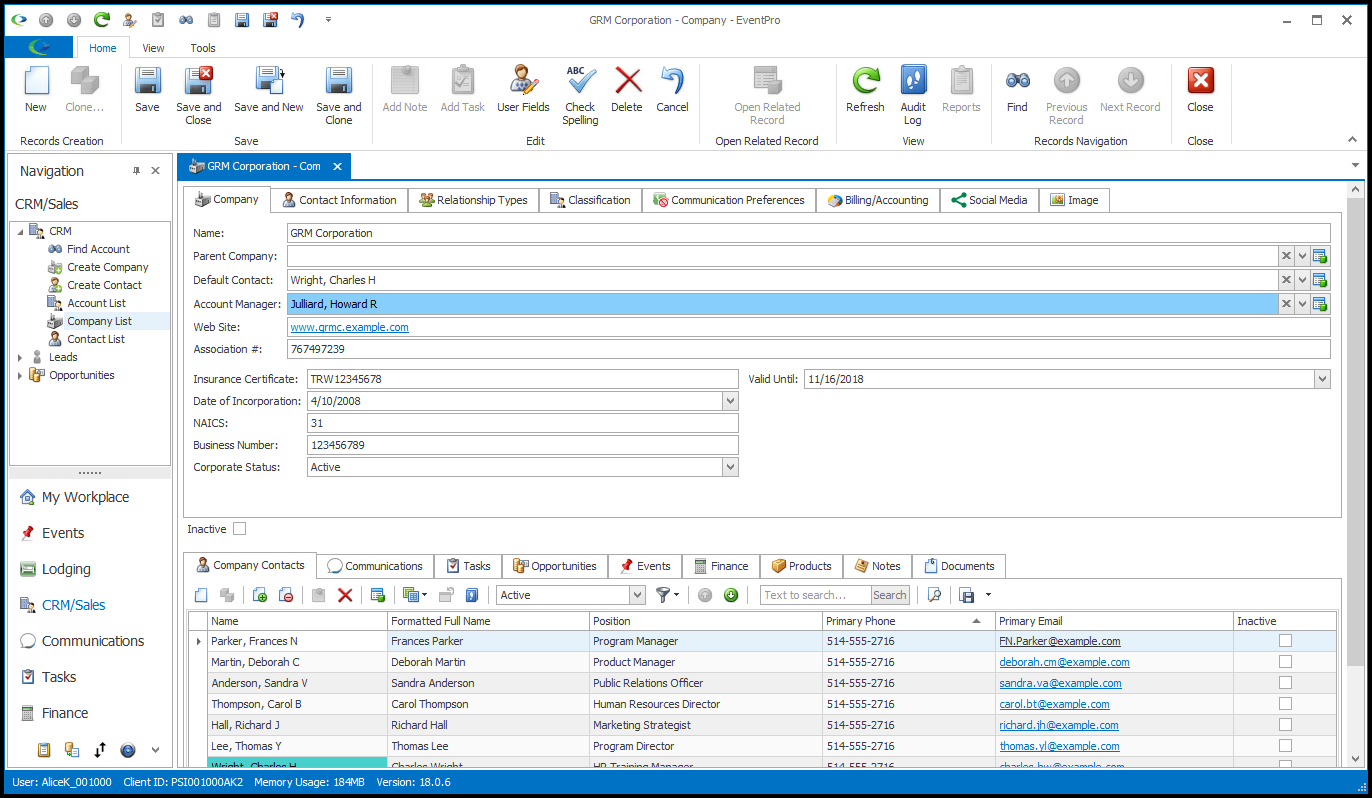Delete the current record
This screenshot has width=1372, height=798.
point(627,89)
